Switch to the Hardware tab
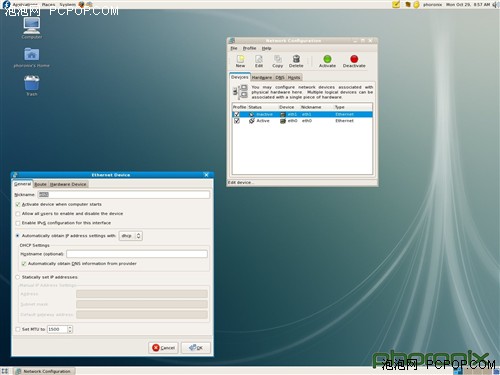The height and width of the screenshot is (375, 500). point(262,77)
